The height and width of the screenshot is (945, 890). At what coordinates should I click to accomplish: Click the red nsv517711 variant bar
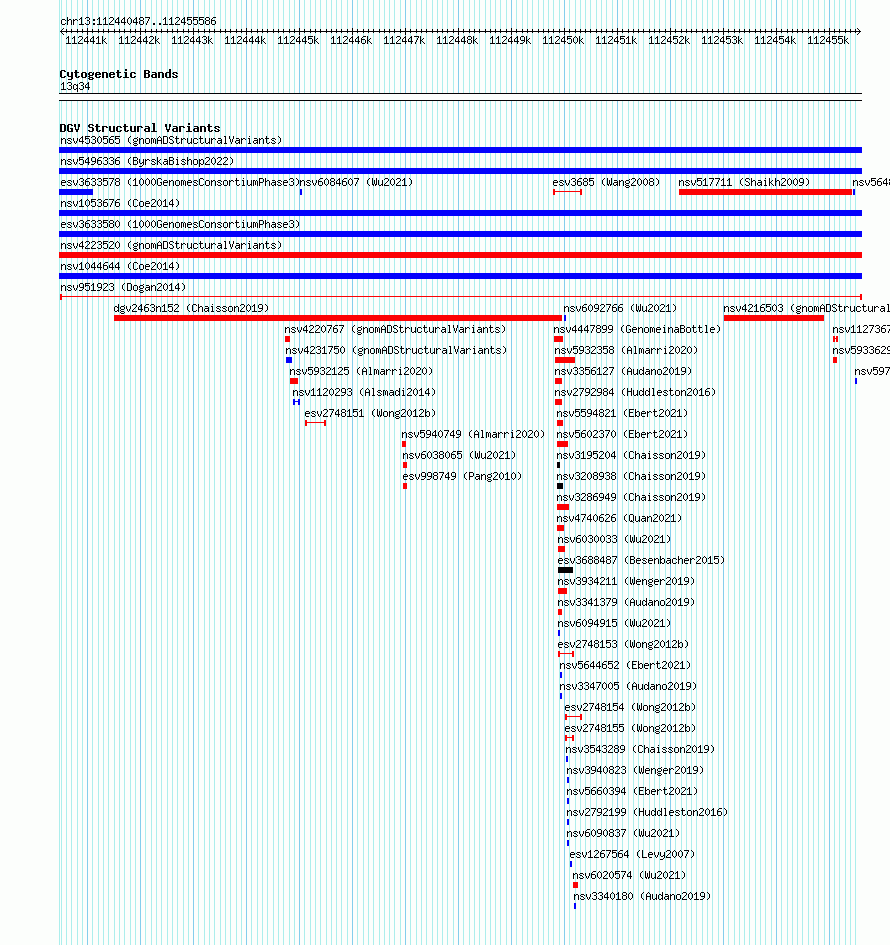click(x=765, y=192)
